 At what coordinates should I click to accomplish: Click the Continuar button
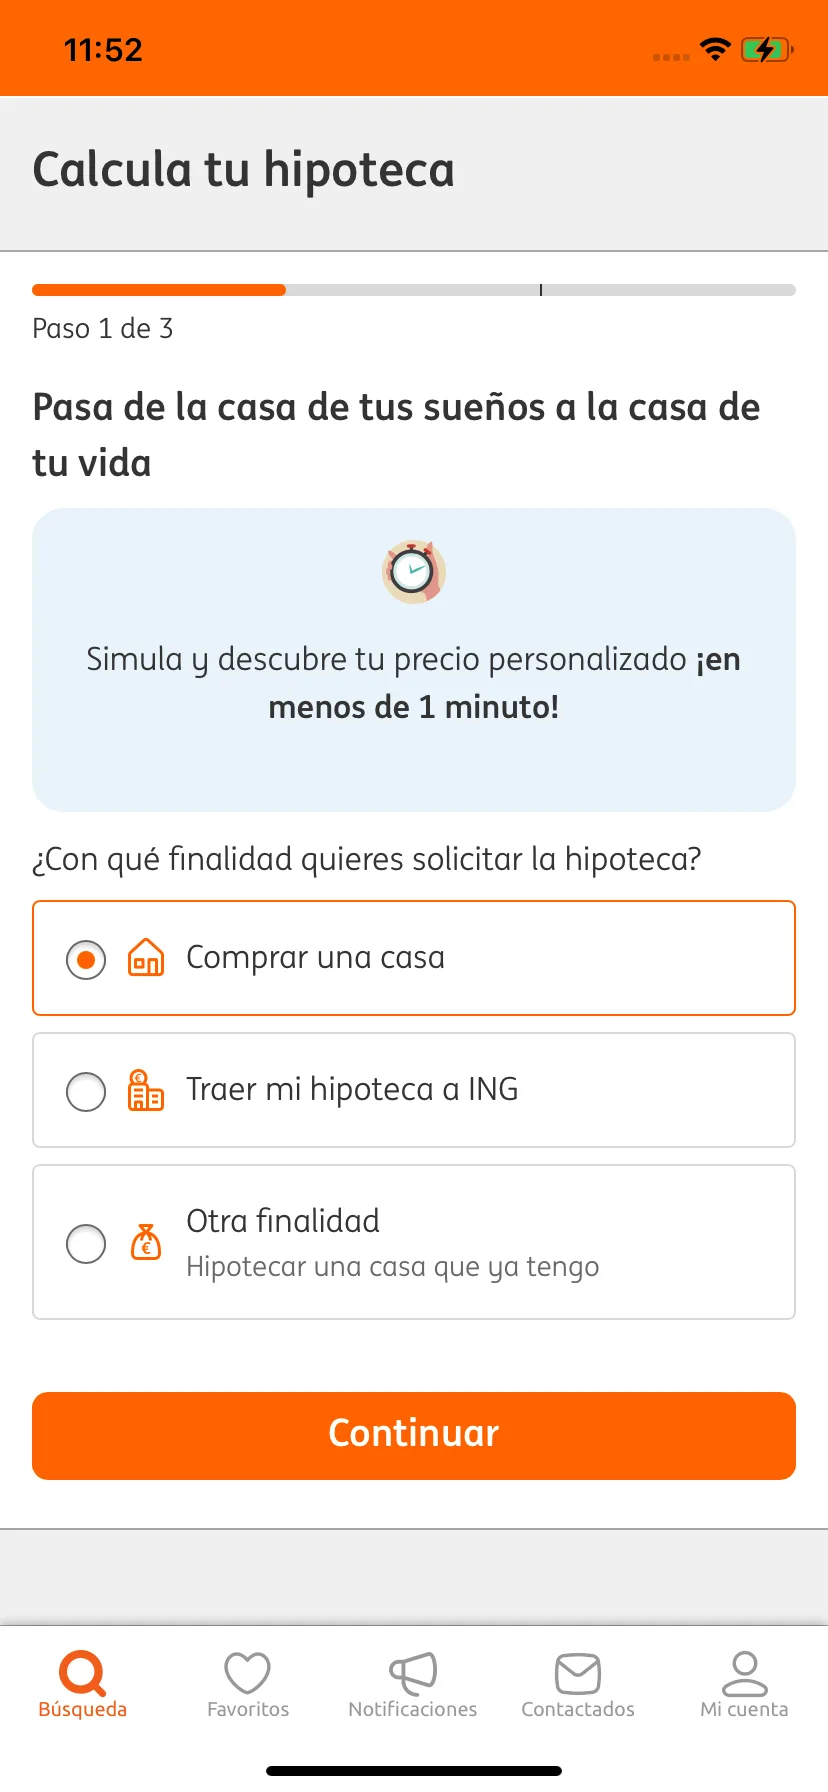tap(414, 1436)
